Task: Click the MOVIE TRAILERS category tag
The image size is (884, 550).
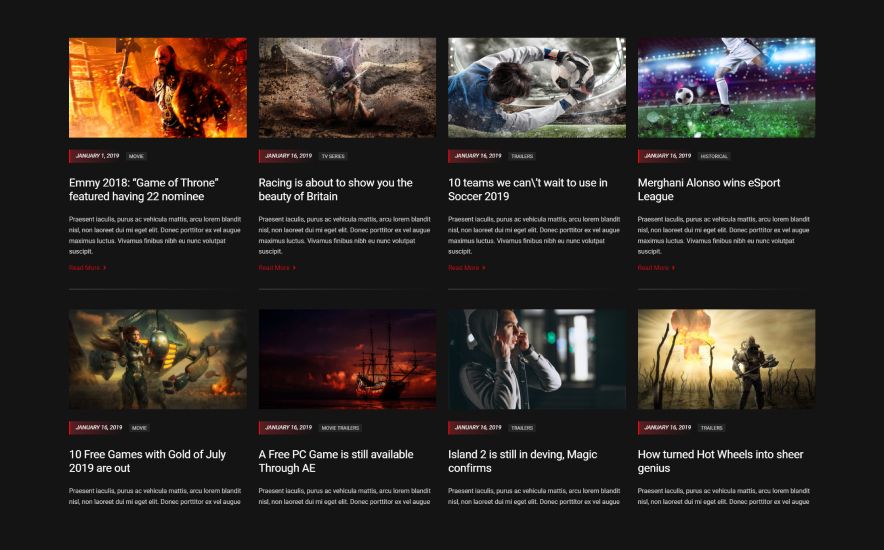Action: tap(340, 428)
